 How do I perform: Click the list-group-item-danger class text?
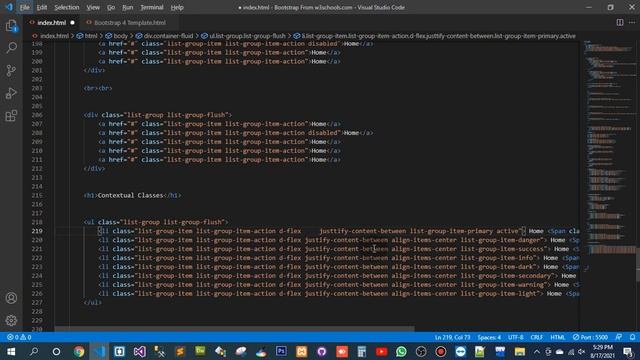(500, 240)
